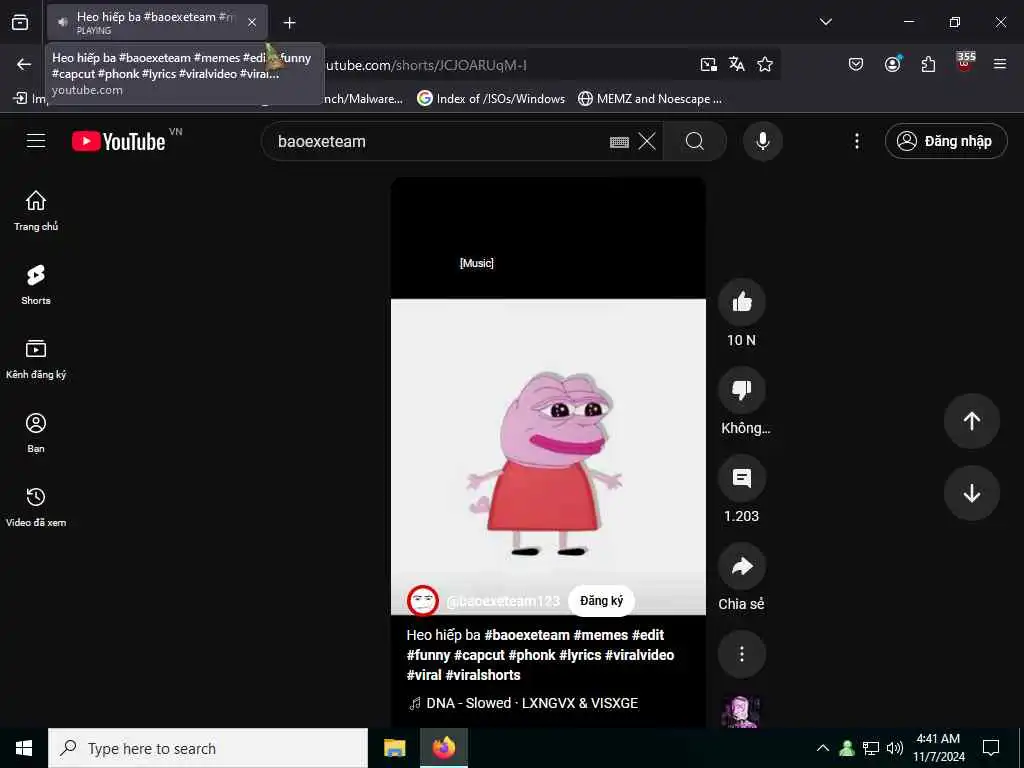The height and width of the screenshot is (768, 1024).
Task: Dislike the short with thumbs down
Action: pyautogui.click(x=742, y=390)
